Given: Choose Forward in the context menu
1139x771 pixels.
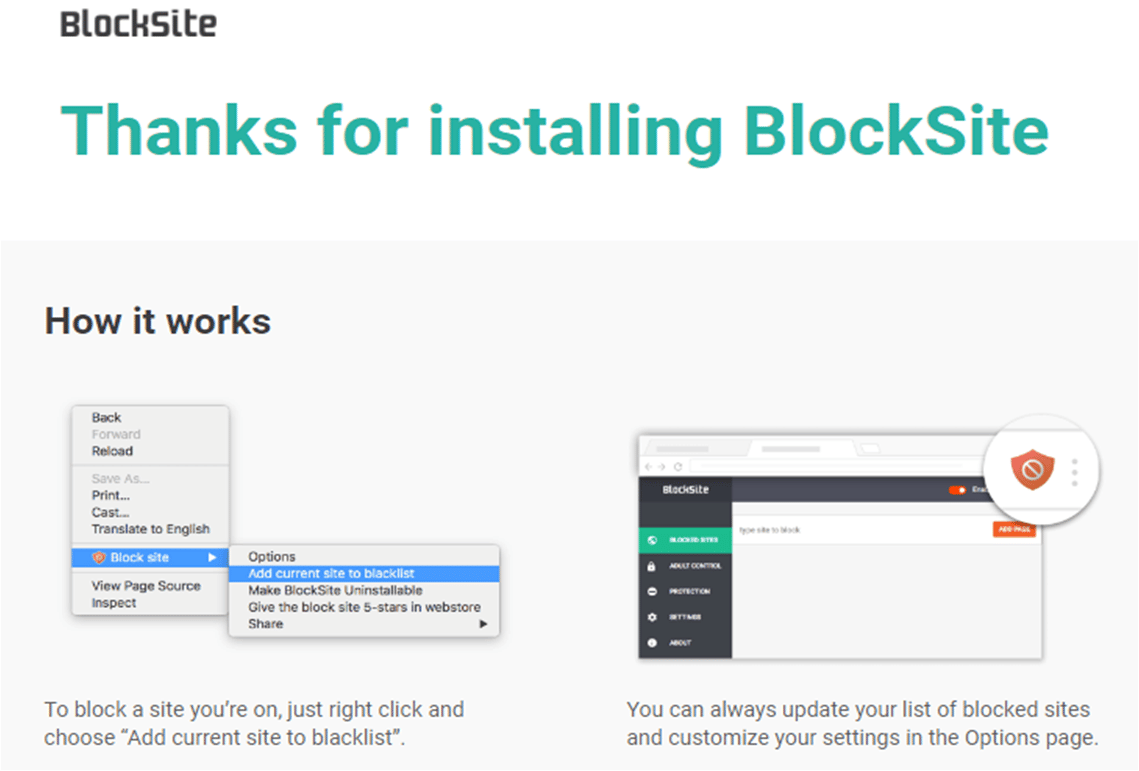Looking at the screenshot, I should [116, 435].
